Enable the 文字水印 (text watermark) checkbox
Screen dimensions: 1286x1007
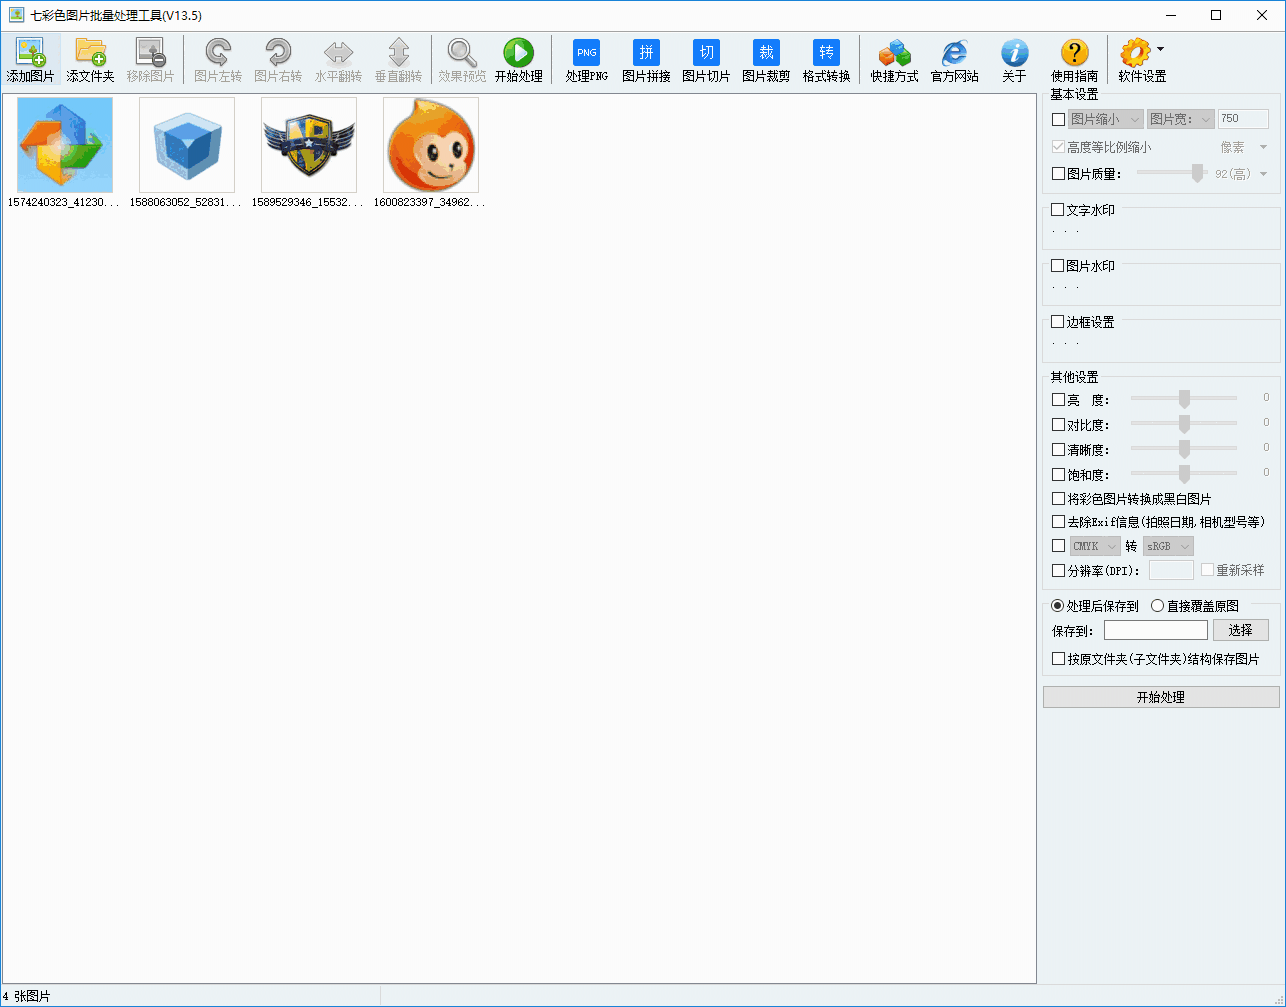pos(1058,210)
